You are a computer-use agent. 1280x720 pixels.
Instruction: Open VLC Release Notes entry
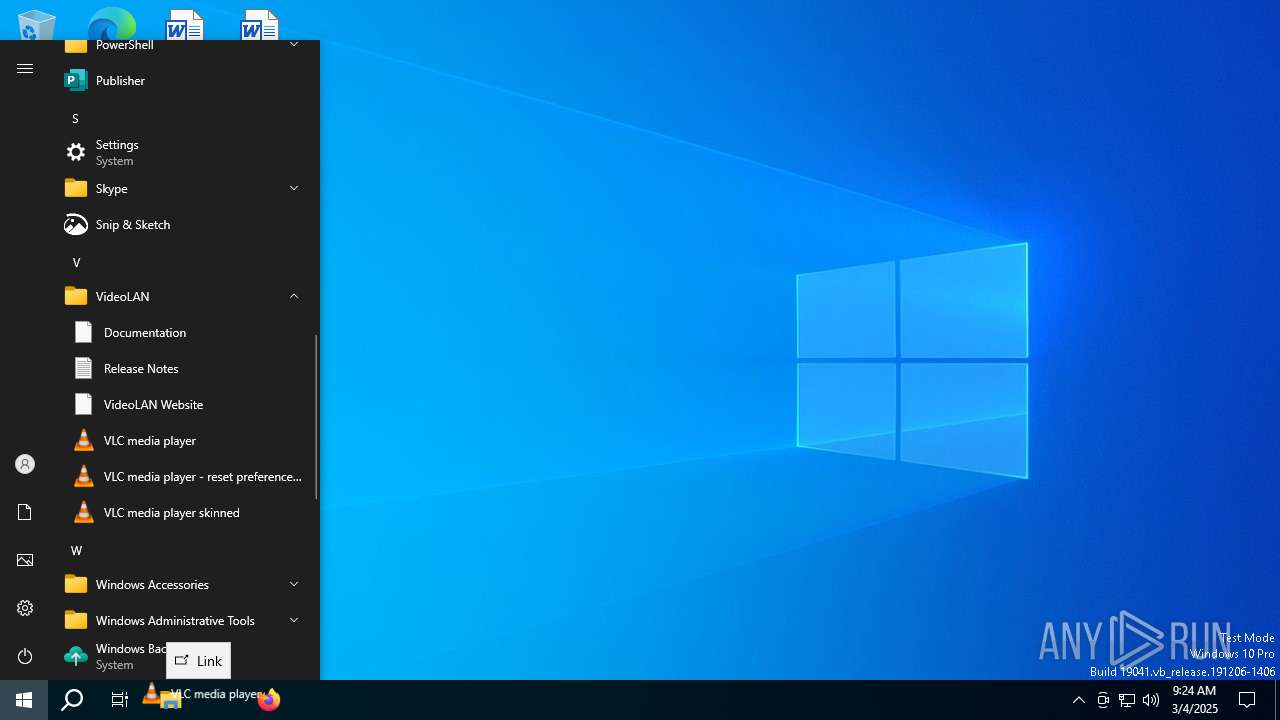pos(184,368)
